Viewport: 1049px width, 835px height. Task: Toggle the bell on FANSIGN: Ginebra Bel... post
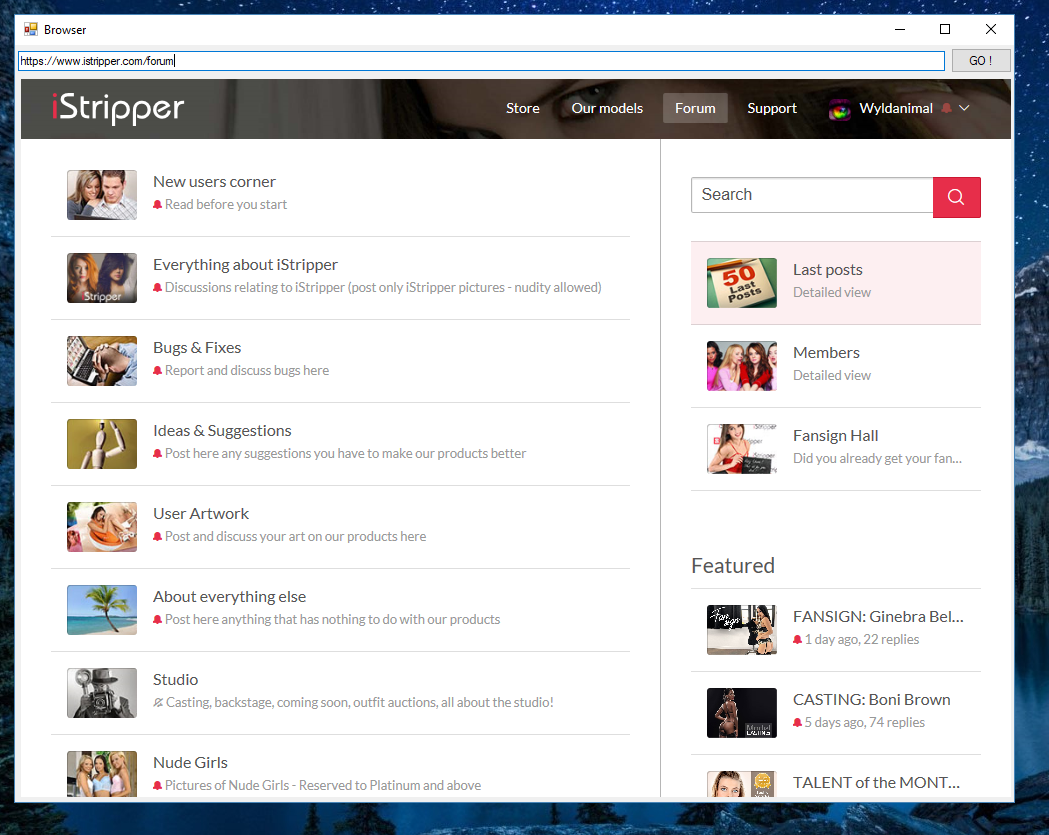click(797, 639)
